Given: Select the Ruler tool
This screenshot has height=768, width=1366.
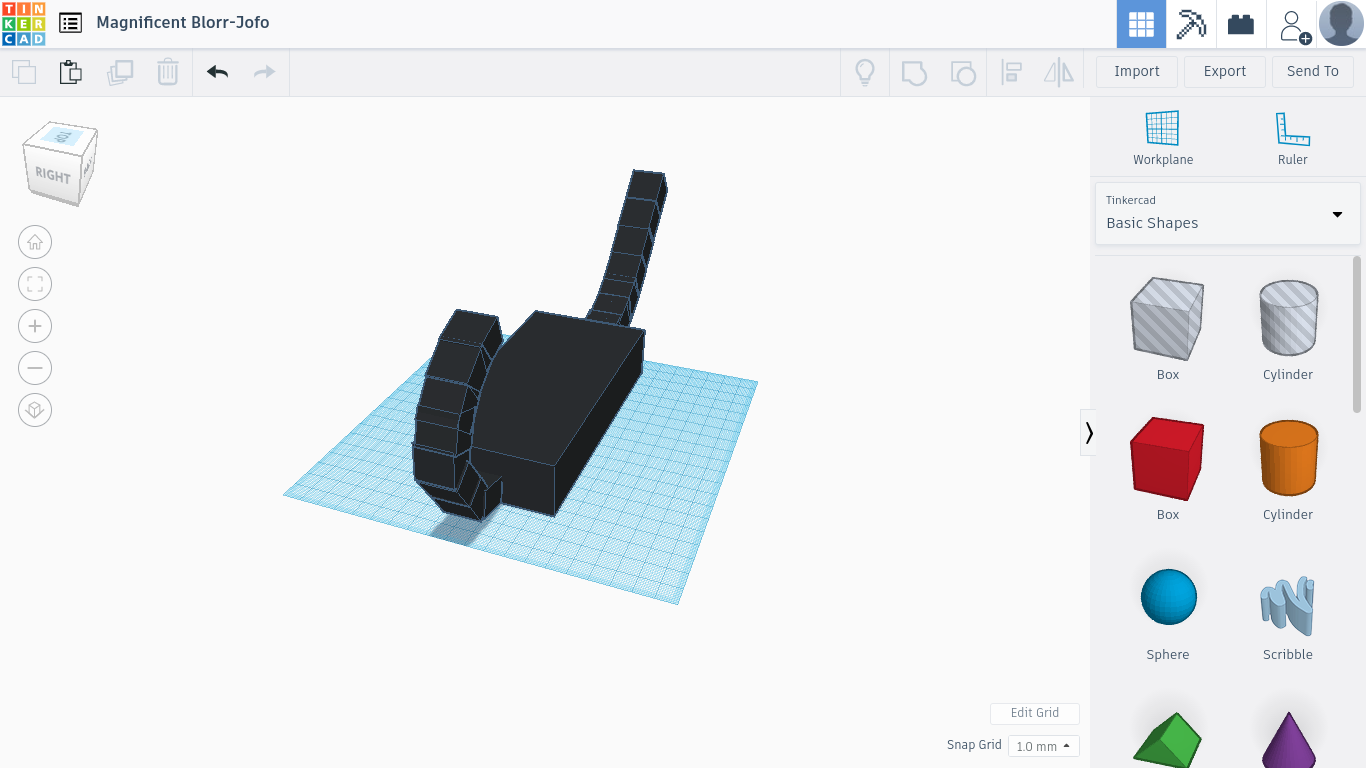Looking at the screenshot, I should pyautogui.click(x=1292, y=138).
